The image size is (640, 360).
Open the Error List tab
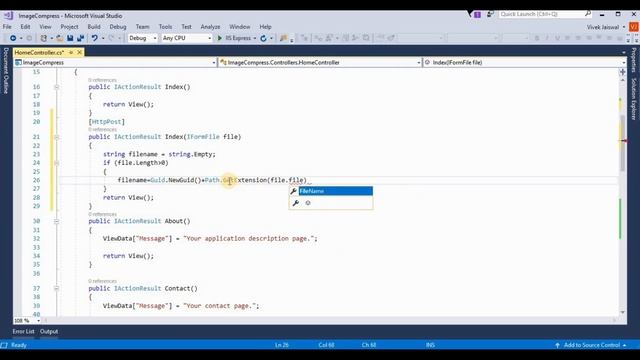tap(23, 331)
